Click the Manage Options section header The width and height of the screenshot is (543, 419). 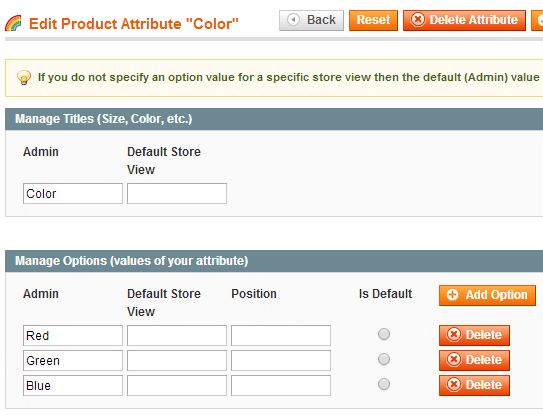tap(274, 261)
